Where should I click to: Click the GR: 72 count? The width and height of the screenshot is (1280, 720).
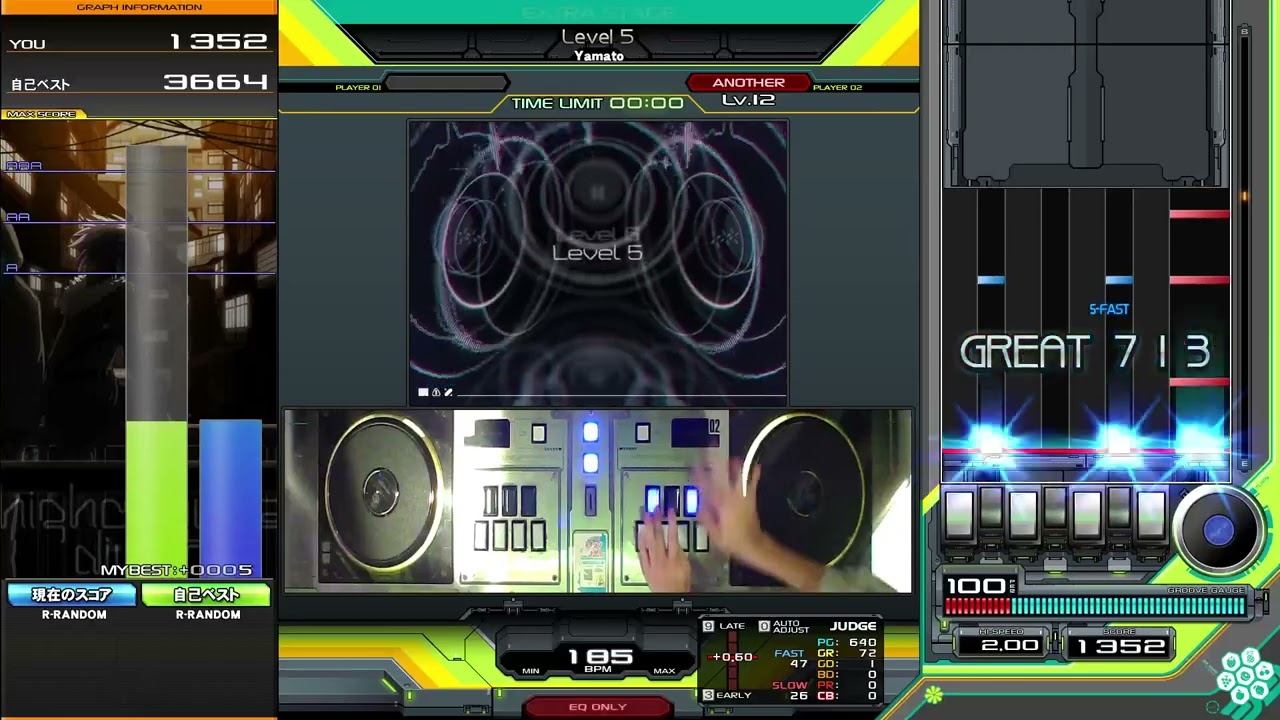(x=847, y=653)
